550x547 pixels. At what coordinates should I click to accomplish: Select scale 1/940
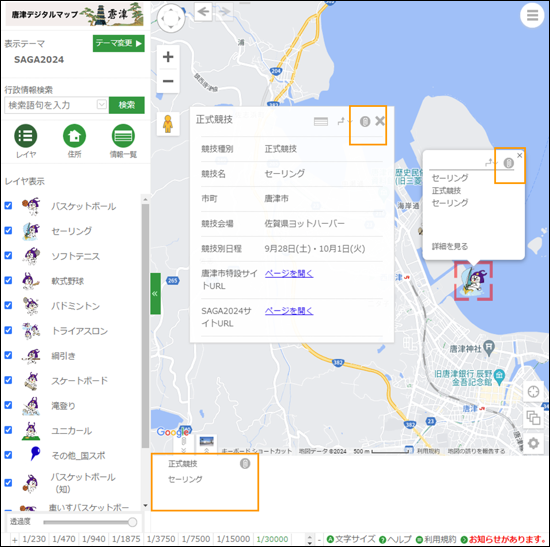pyautogui.click(x=93, y=539)
